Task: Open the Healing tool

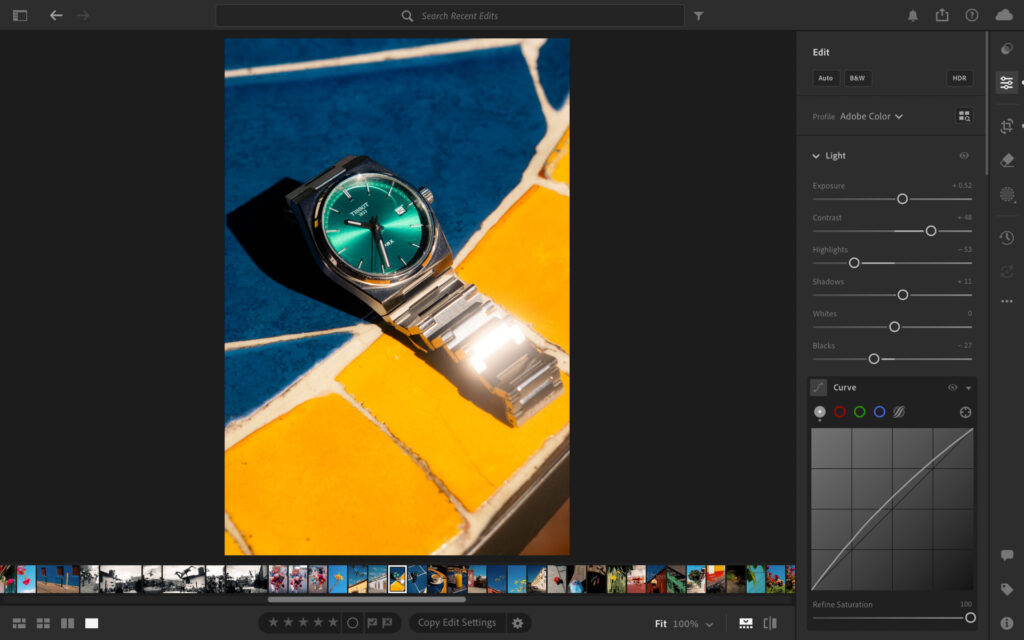Action: 1006,157
